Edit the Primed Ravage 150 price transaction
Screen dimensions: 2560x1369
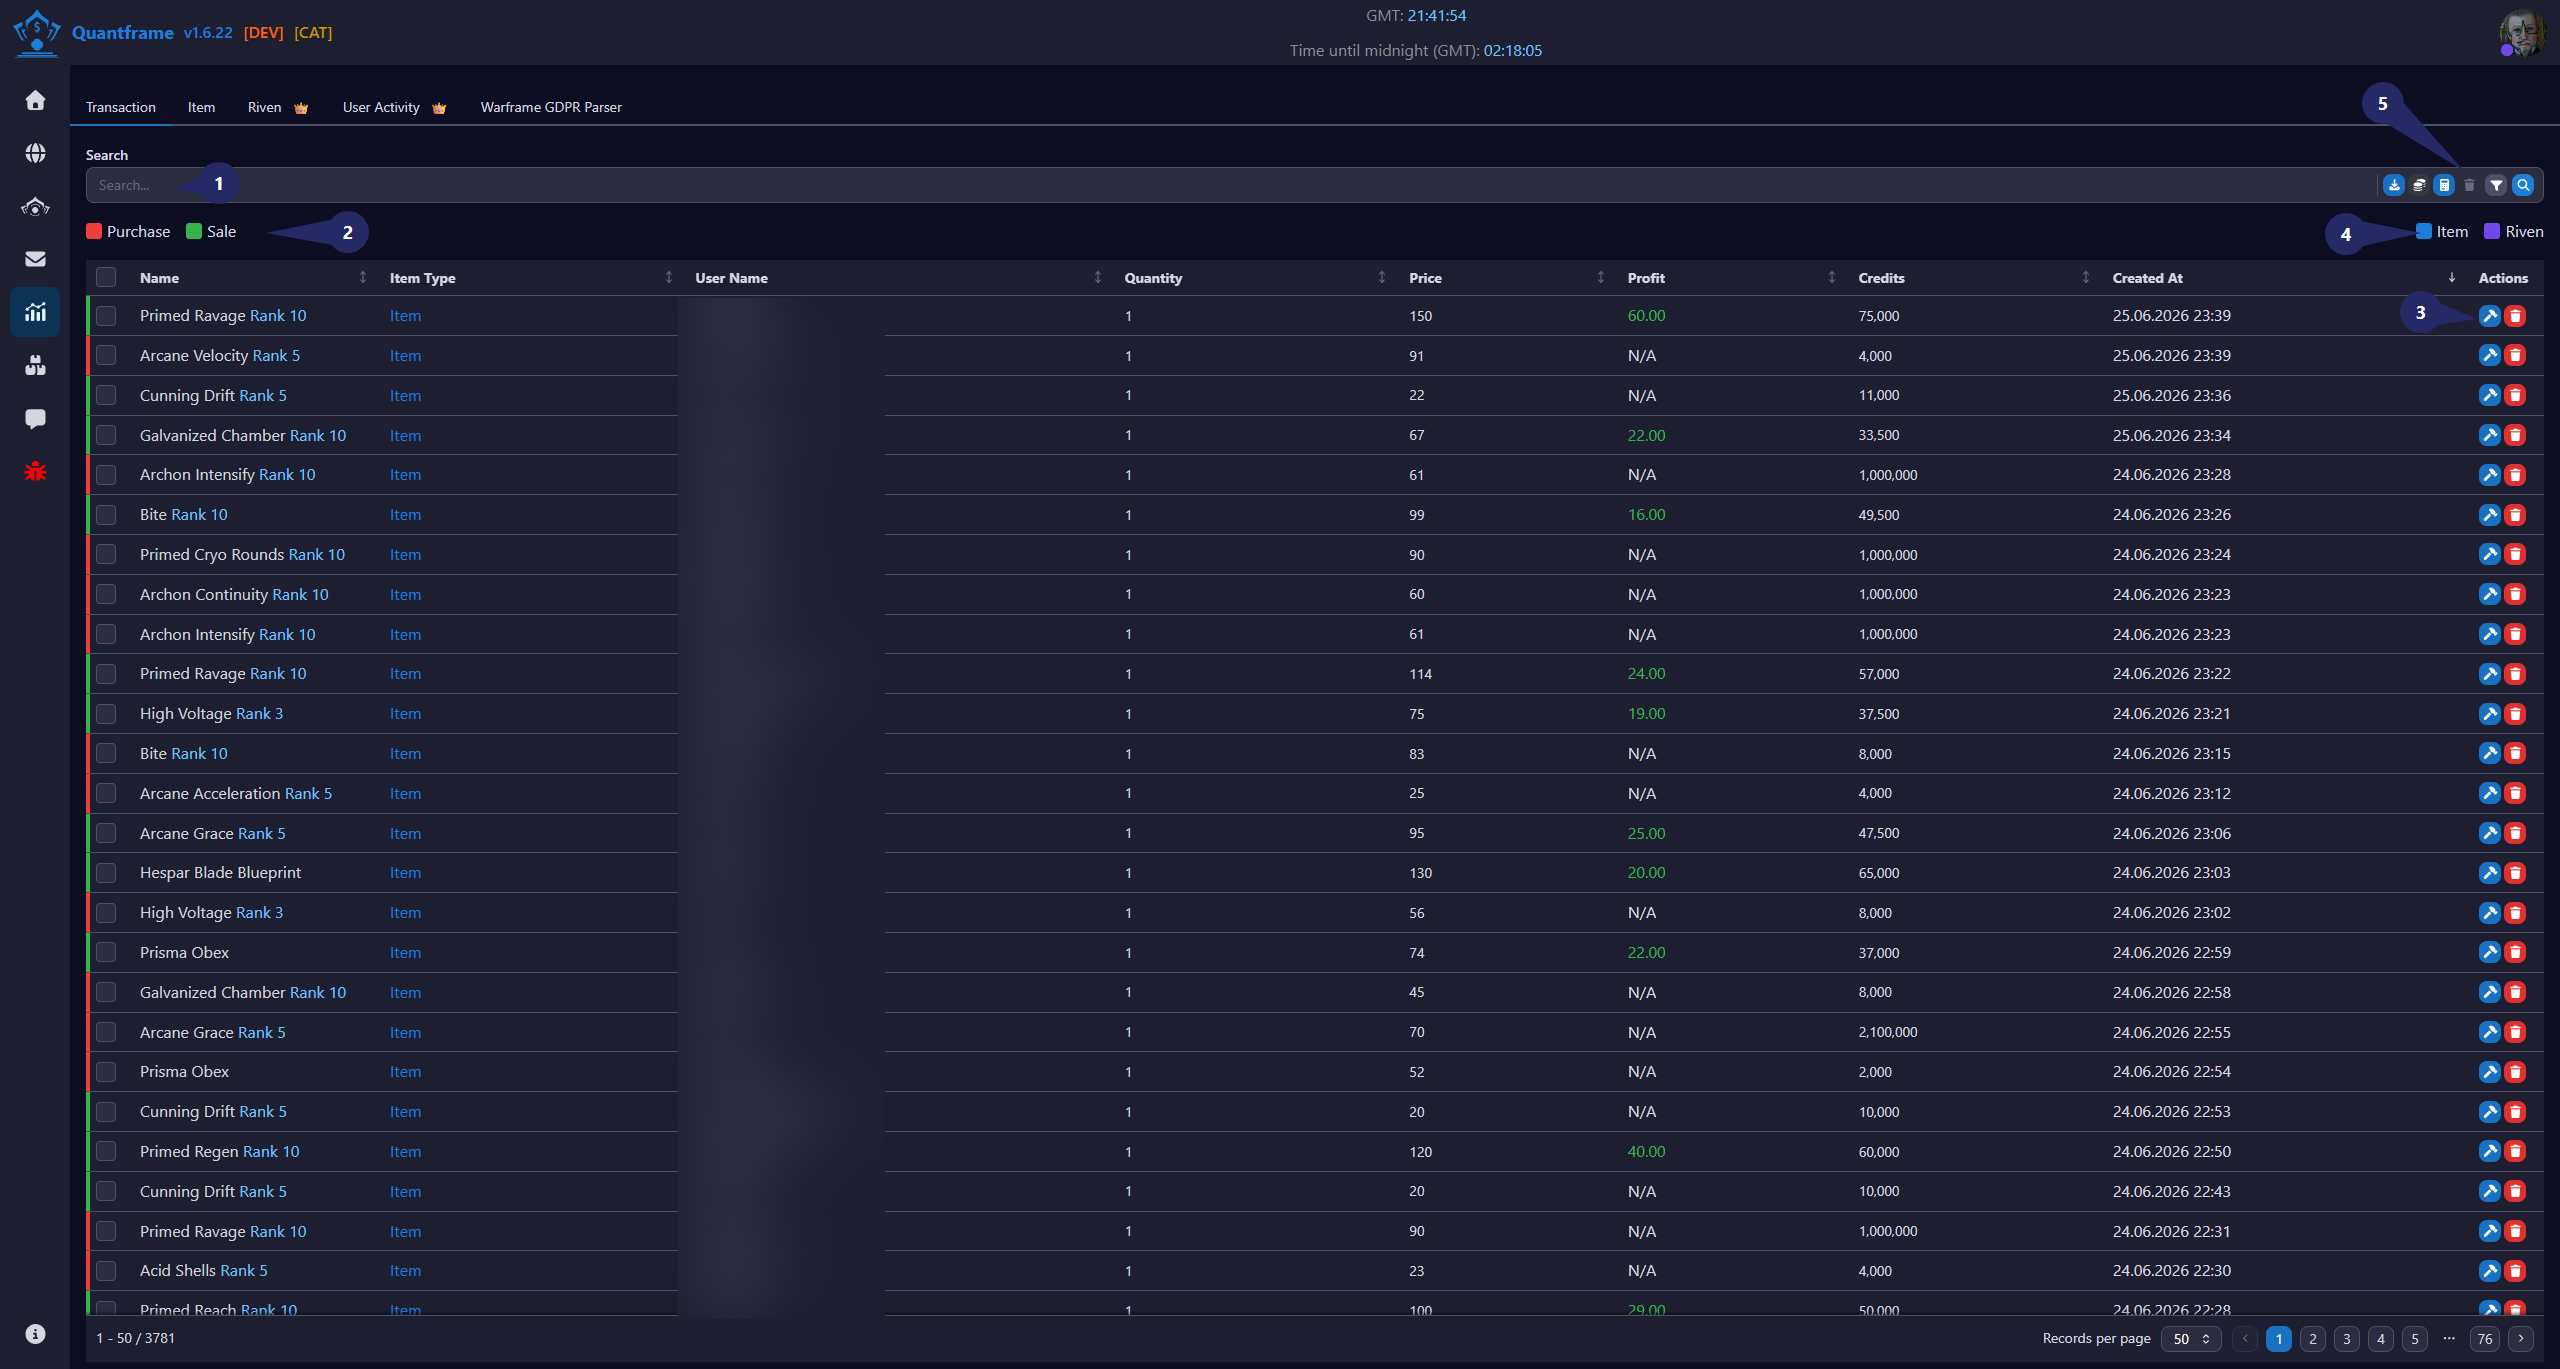click(x=2489, y=316)
